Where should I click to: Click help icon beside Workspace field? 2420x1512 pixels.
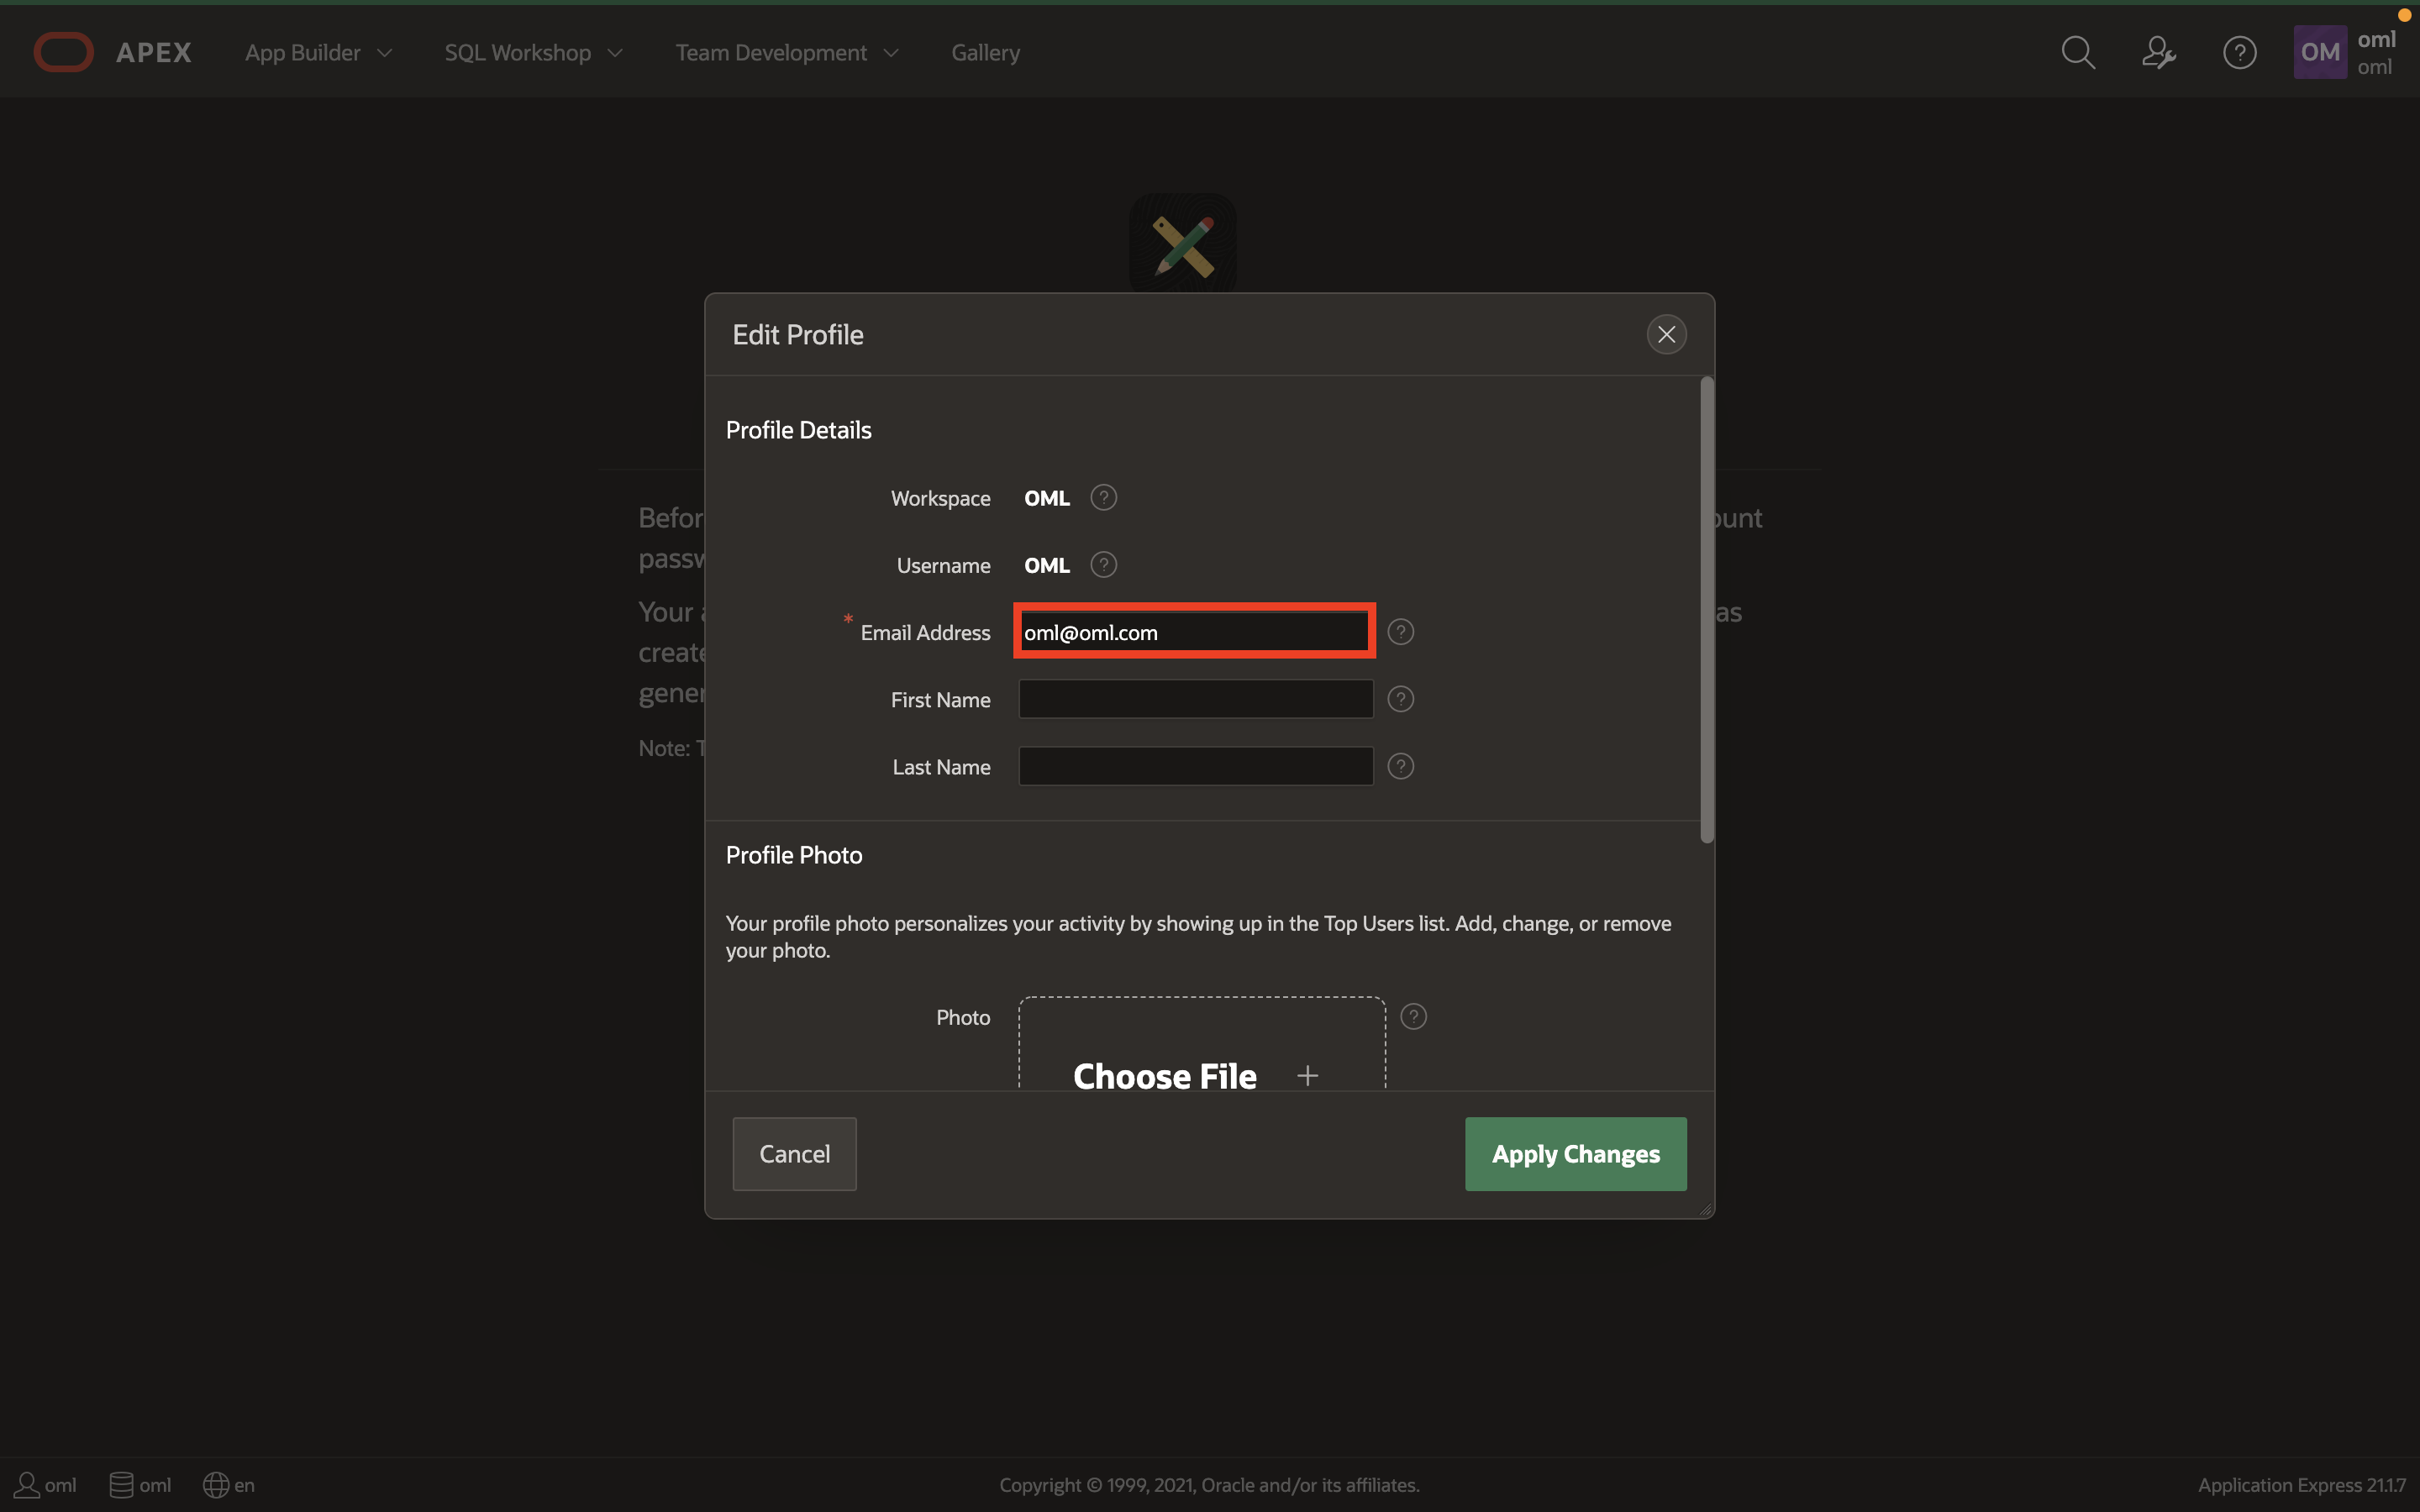1103,497
